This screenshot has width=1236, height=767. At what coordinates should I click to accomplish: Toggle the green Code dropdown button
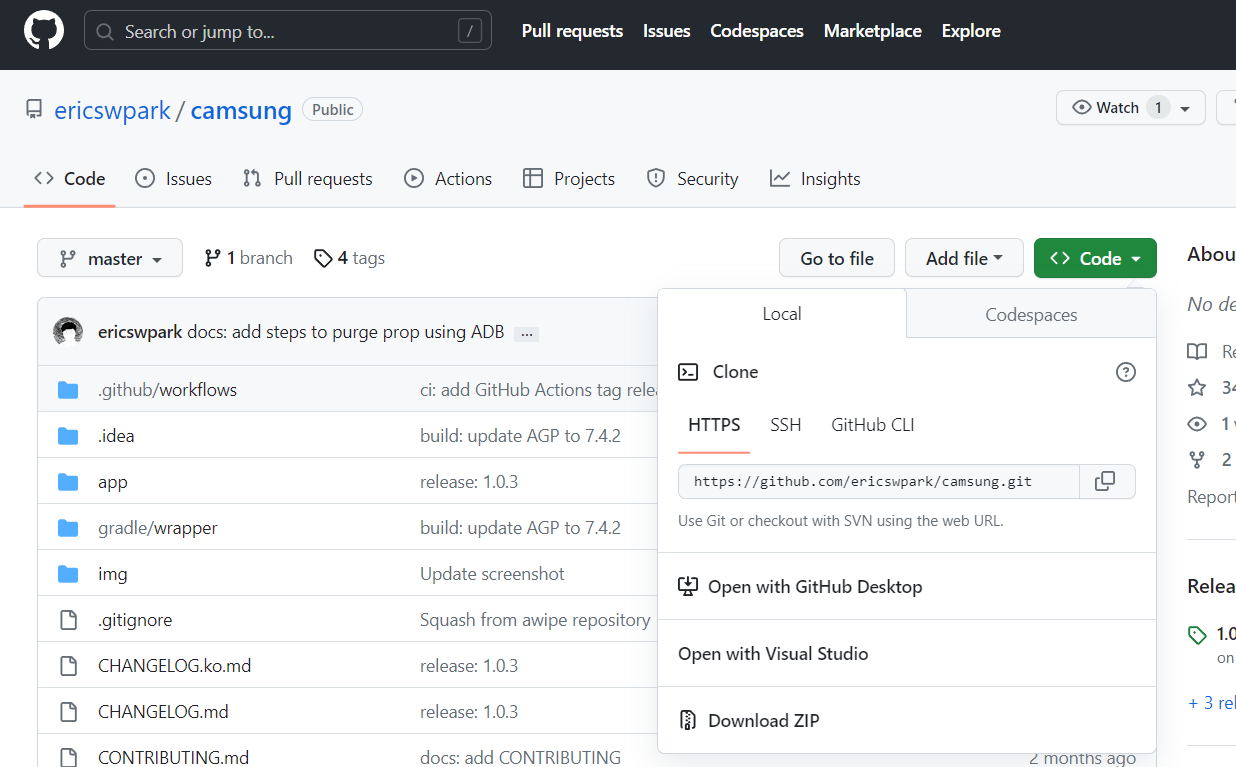[1095, 258]
